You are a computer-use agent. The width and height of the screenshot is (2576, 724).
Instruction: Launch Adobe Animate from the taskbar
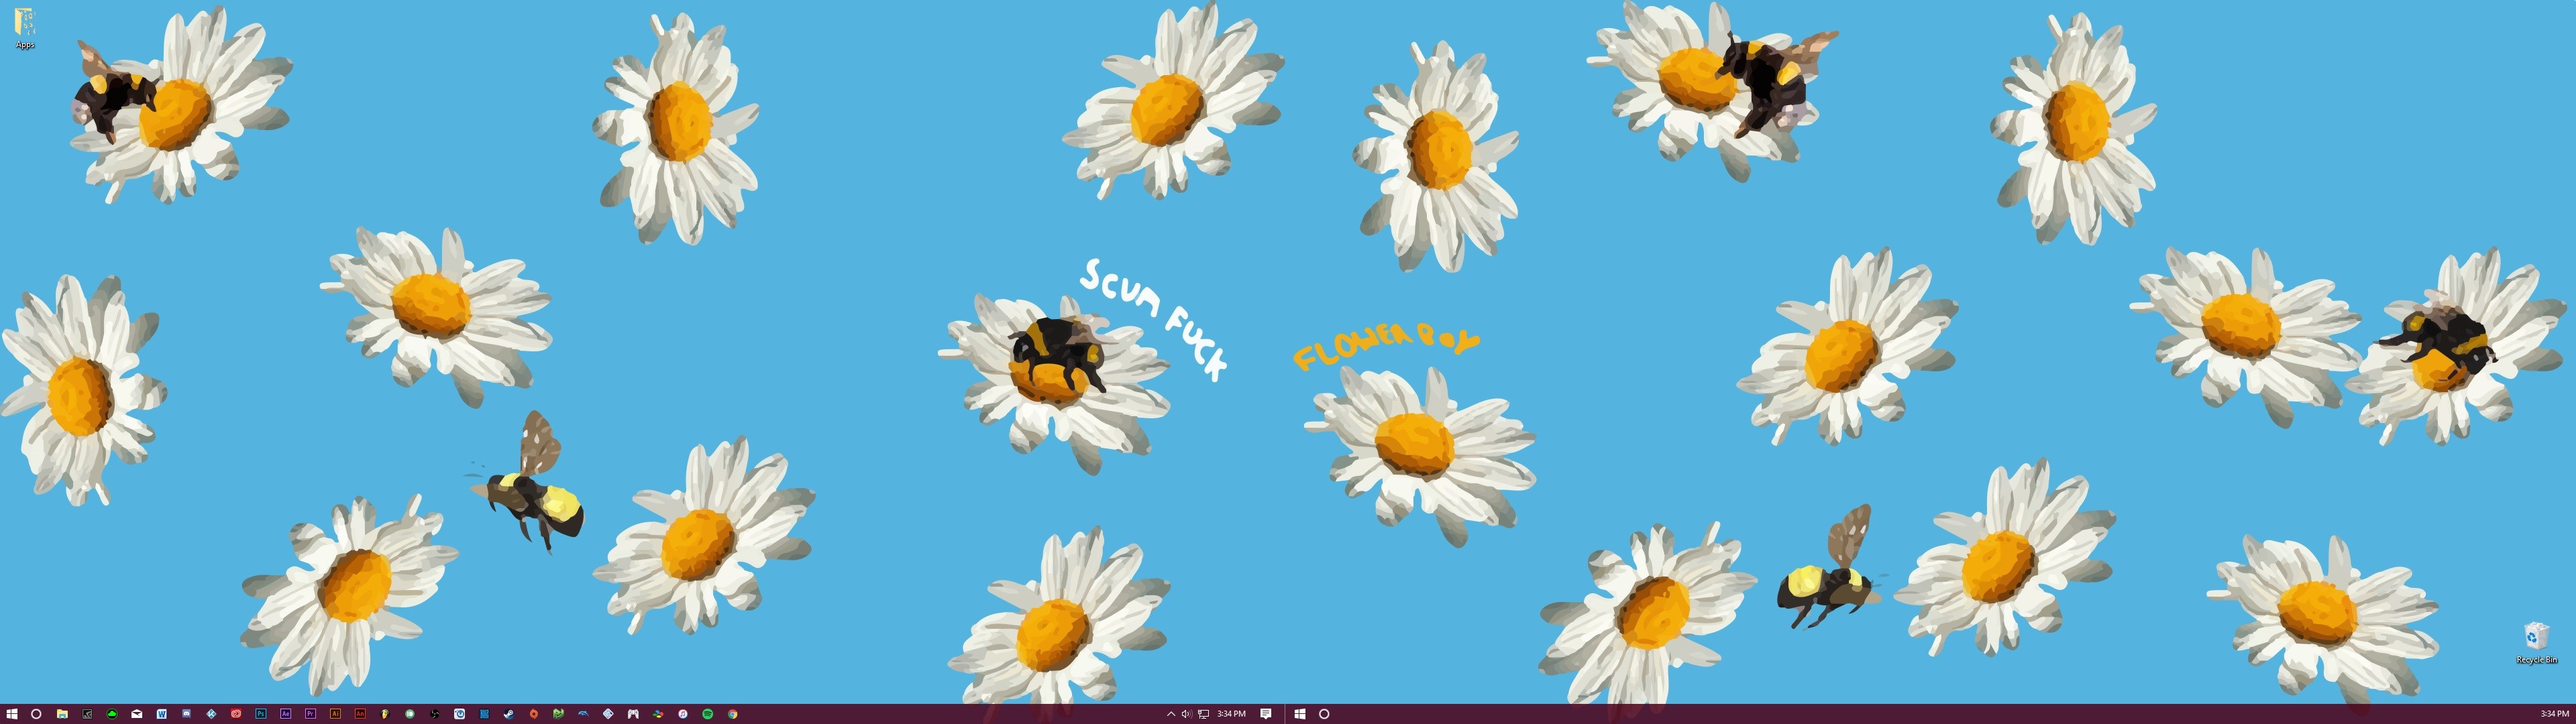[360, 714]
